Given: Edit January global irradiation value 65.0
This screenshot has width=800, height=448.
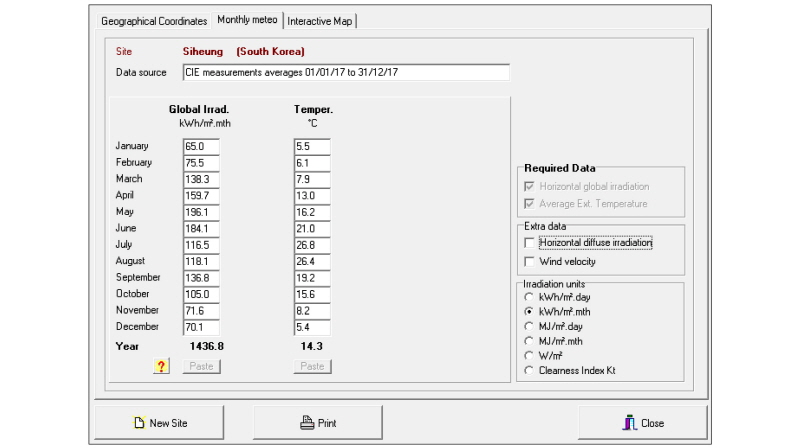Looking at the screenshot, I should coord(201,146).
